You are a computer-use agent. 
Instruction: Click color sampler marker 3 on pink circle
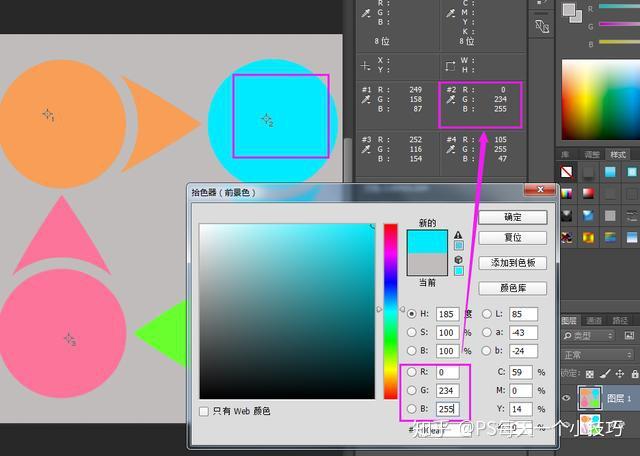pos(70,339)
